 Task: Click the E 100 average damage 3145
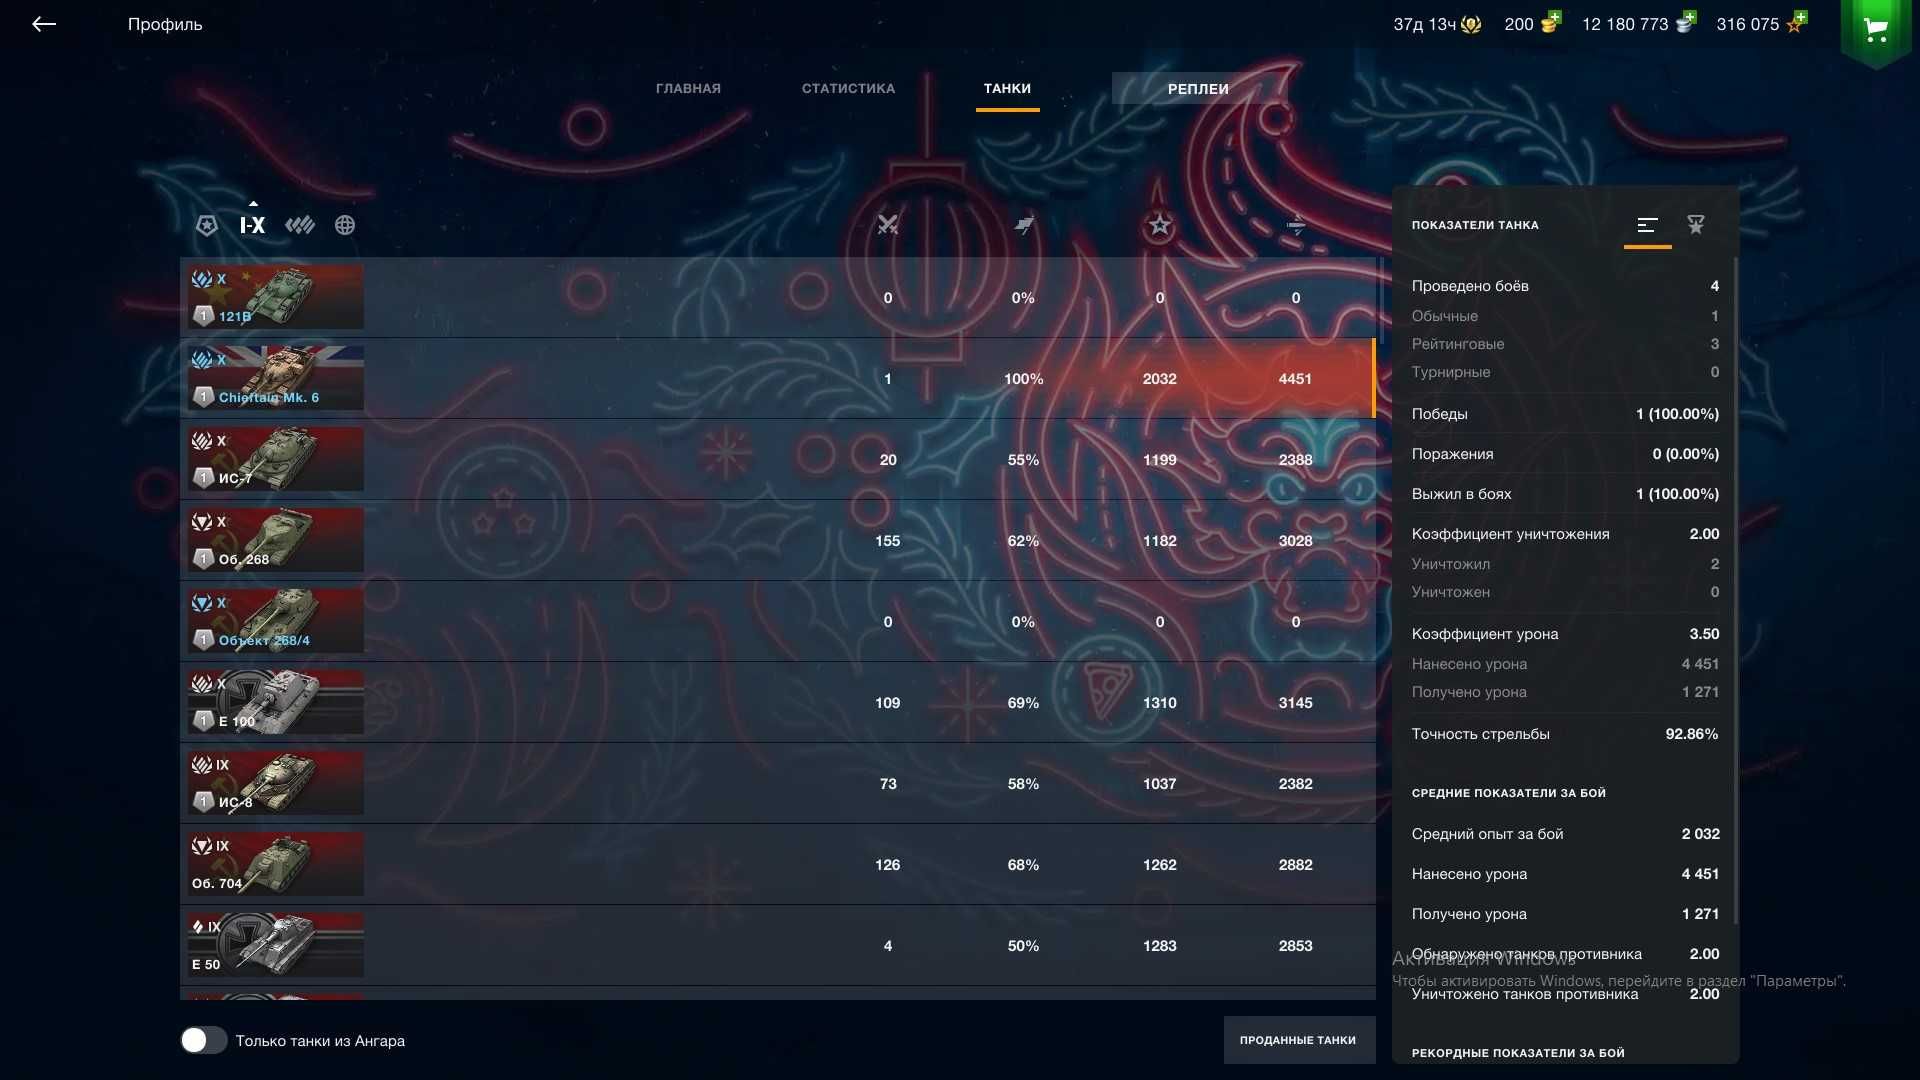coord(1295,703)
